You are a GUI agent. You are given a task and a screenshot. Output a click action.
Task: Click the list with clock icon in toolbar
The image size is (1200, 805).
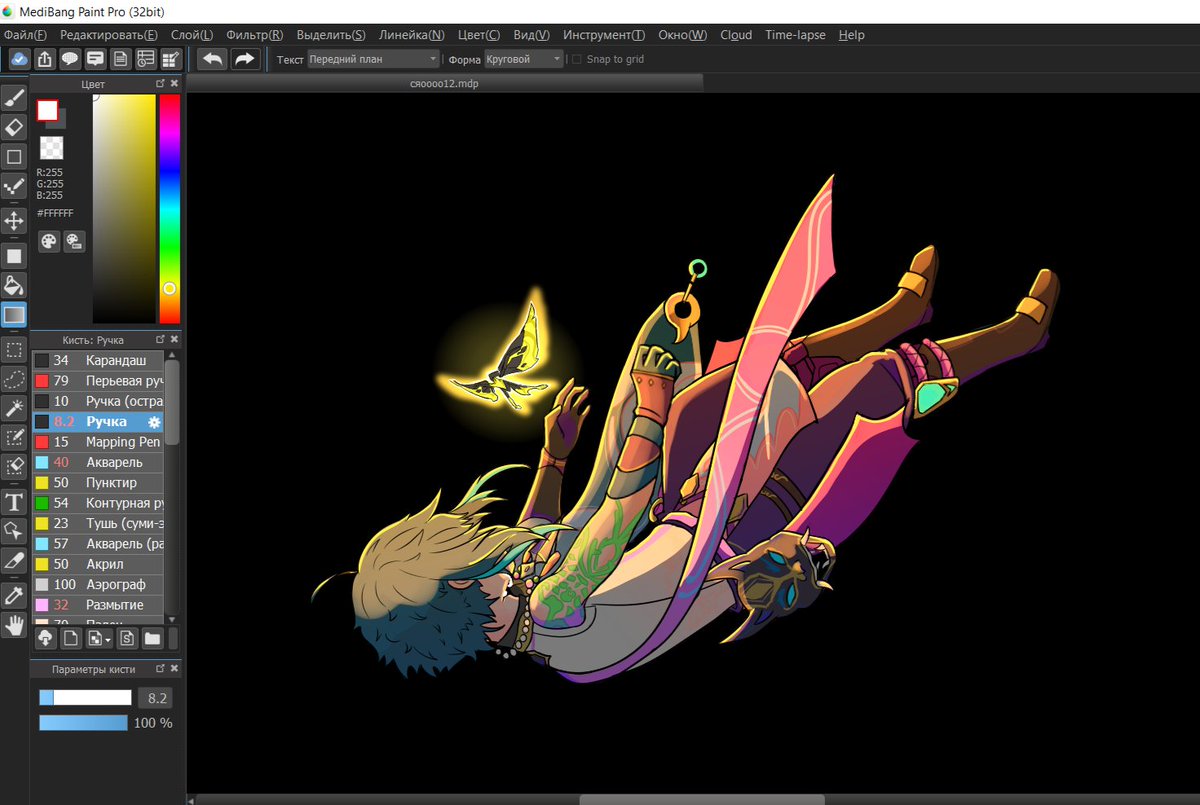[x=146, y=59]
